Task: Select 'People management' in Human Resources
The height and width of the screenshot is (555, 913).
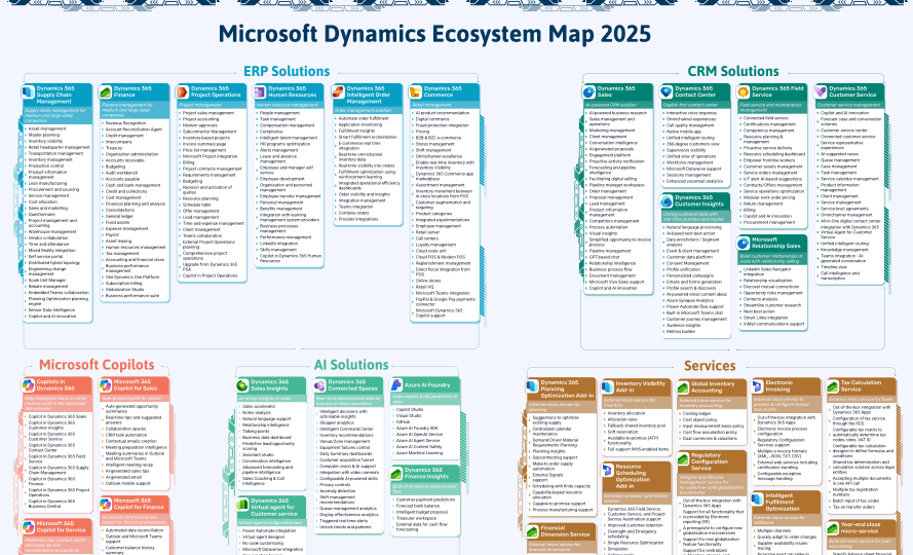Action: point(279,113)
